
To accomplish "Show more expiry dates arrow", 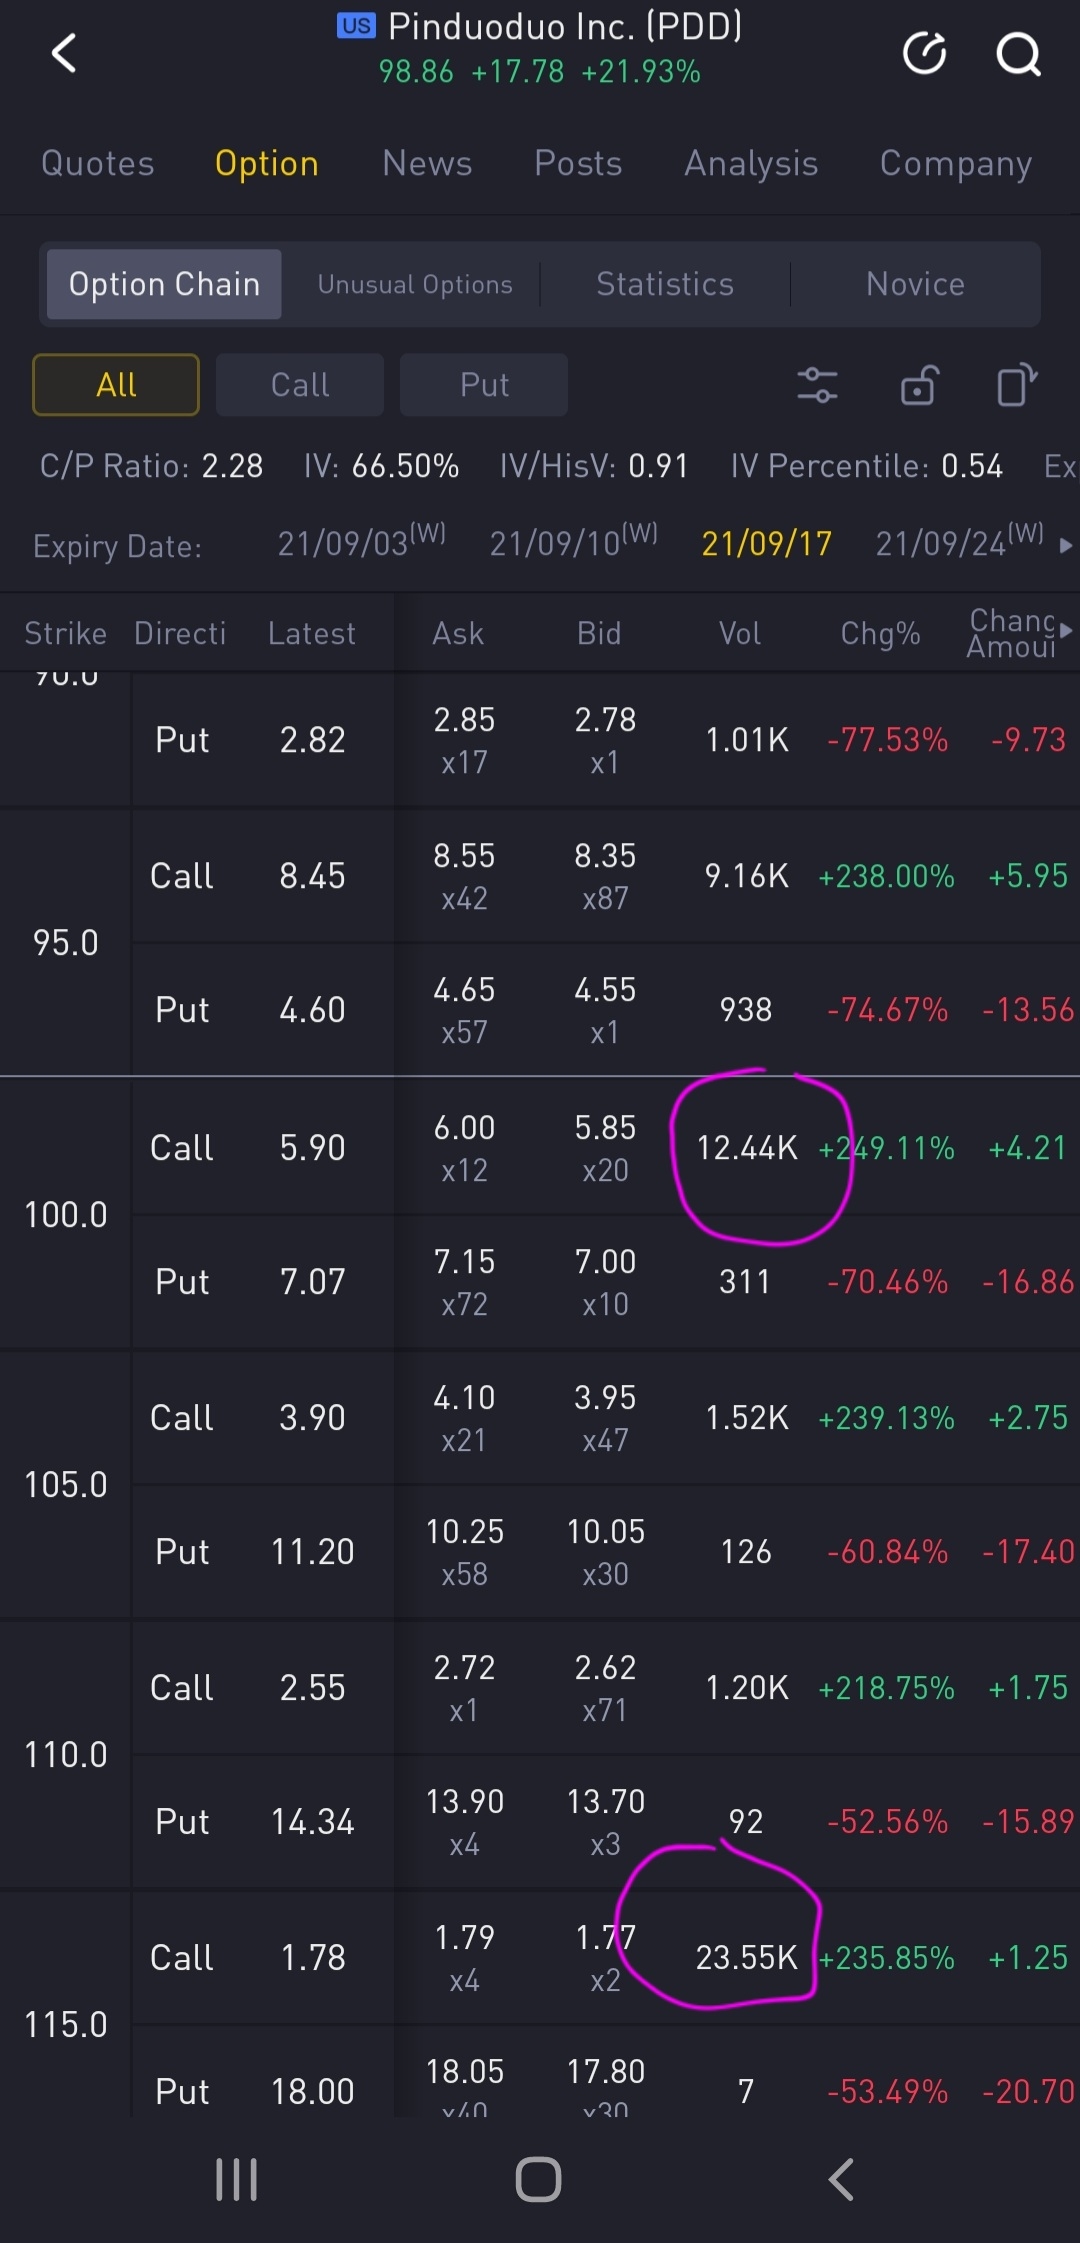I will (1066, 546).
